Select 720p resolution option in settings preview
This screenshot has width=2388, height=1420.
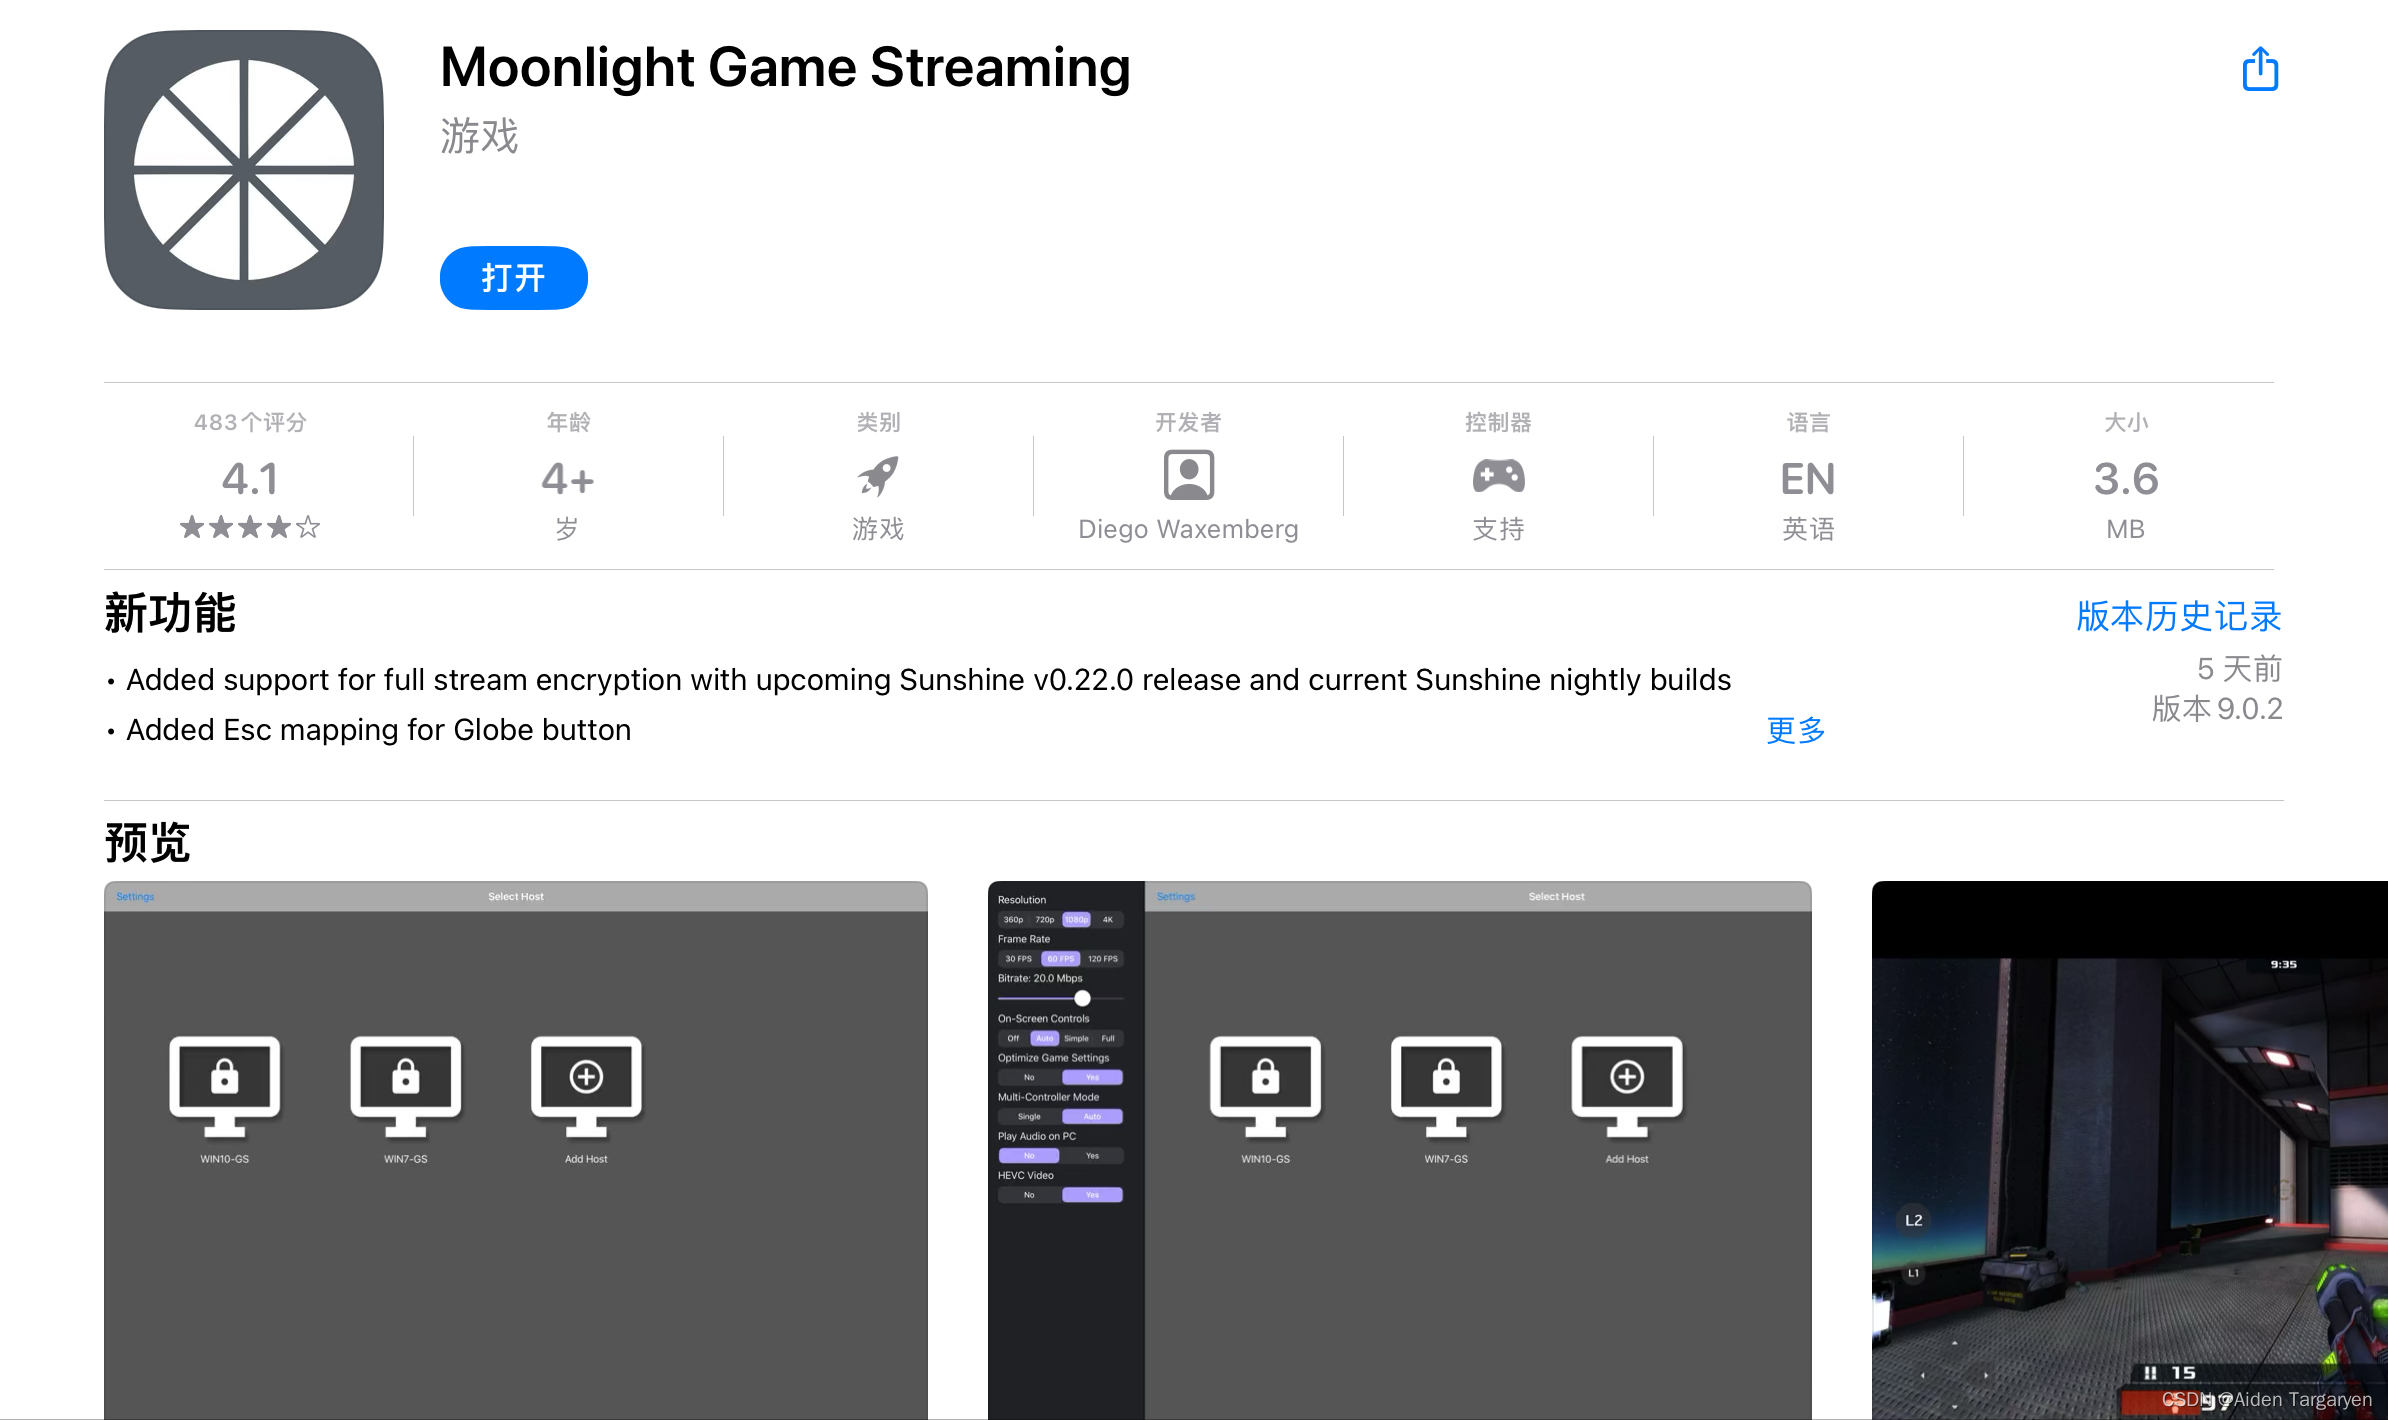click(1045, 919)
